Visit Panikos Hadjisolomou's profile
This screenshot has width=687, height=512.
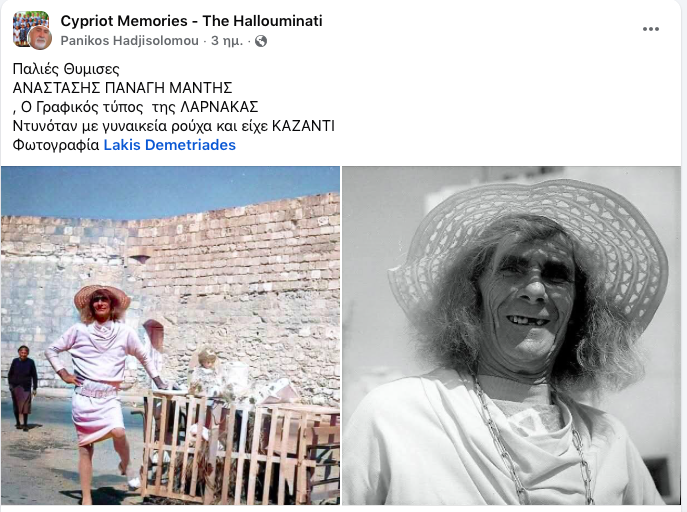click(x=130, y=41)
